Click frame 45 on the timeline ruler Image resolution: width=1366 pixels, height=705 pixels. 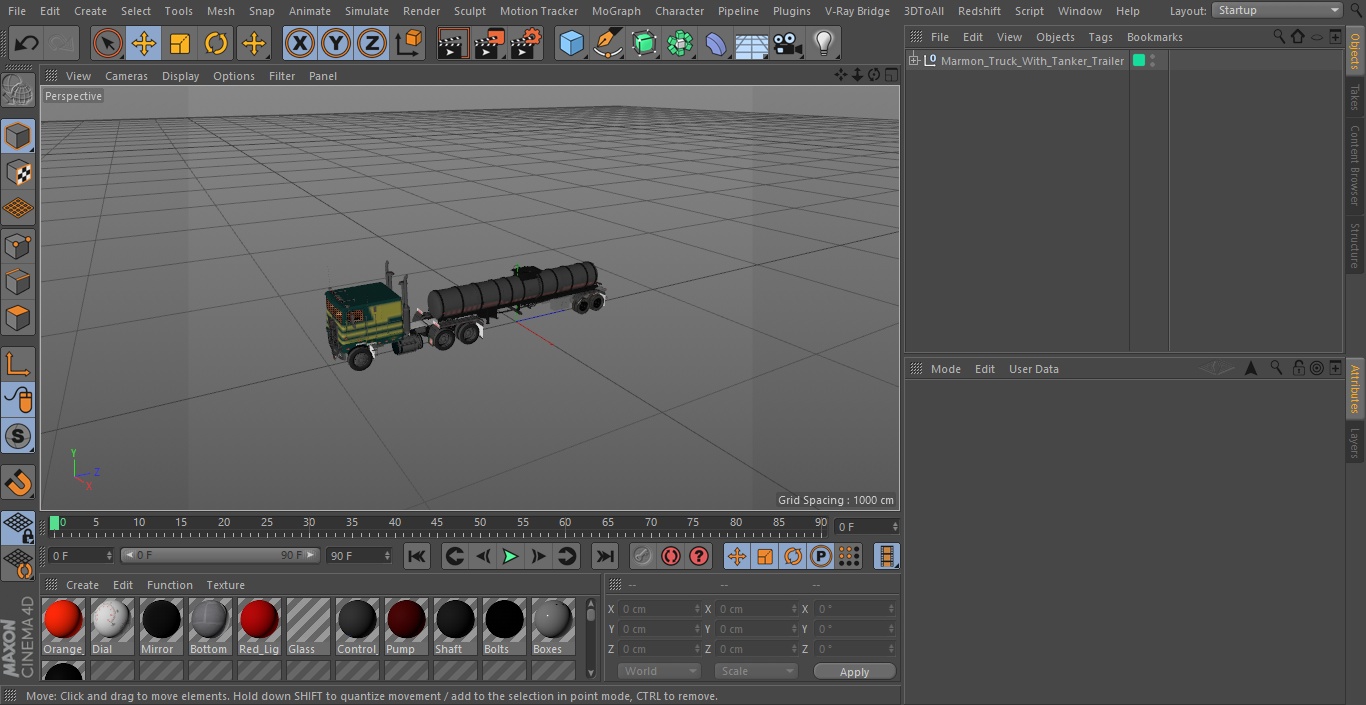[437, 522]
